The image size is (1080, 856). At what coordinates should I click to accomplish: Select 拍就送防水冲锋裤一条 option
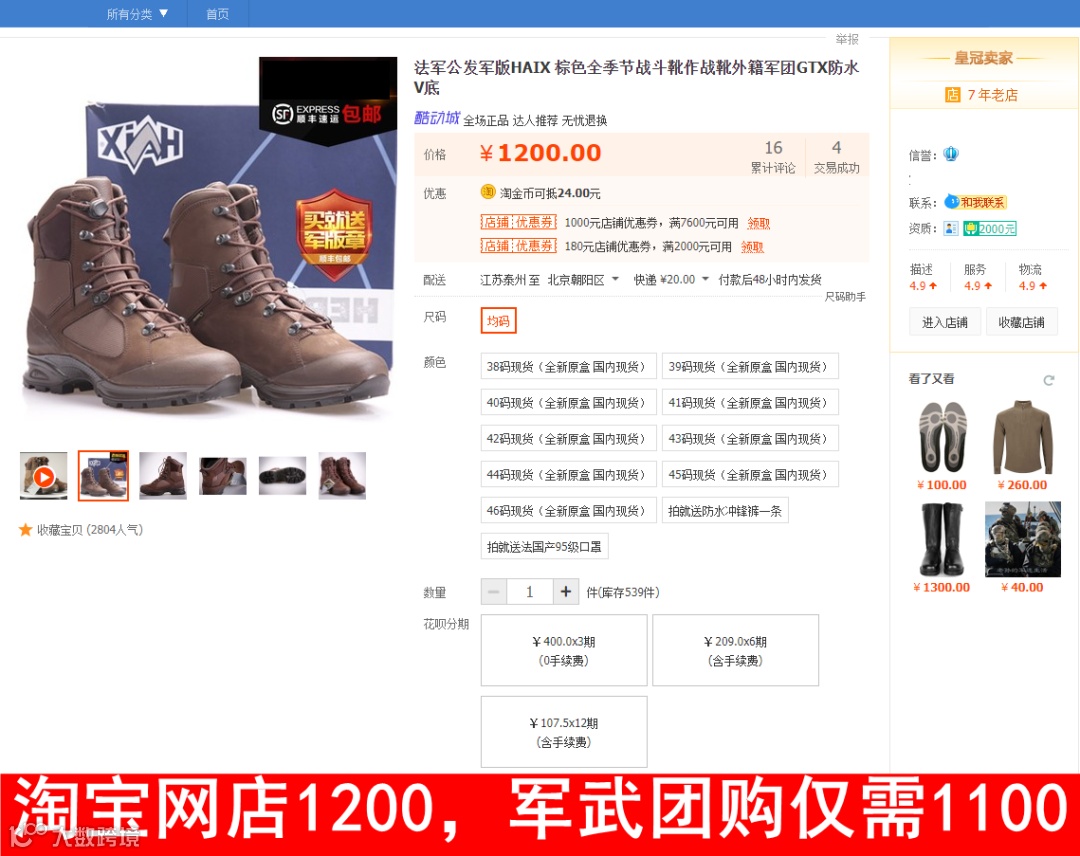pos(725,510)
